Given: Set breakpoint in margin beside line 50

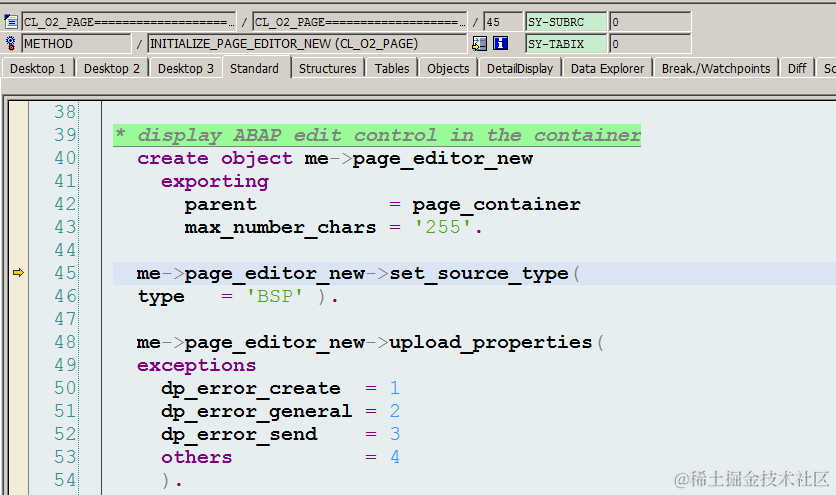Looking at the screenshot, I should [x=18, y=387].
